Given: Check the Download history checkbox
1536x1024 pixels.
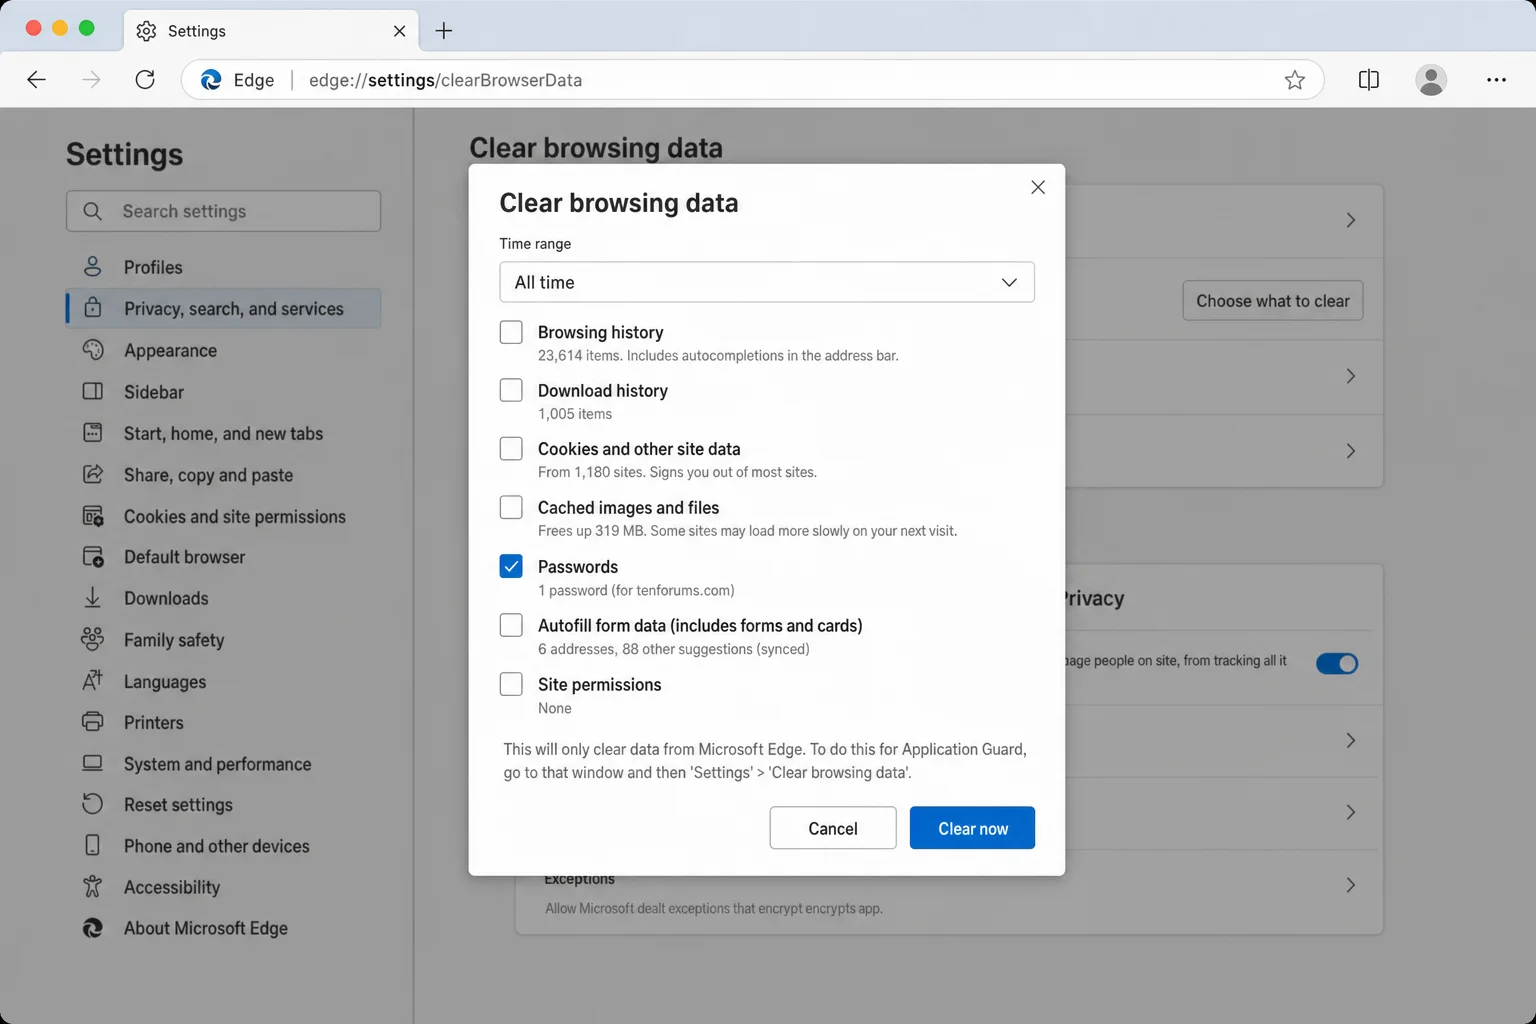Looking at the screenshot, I should tap(511, 390).
